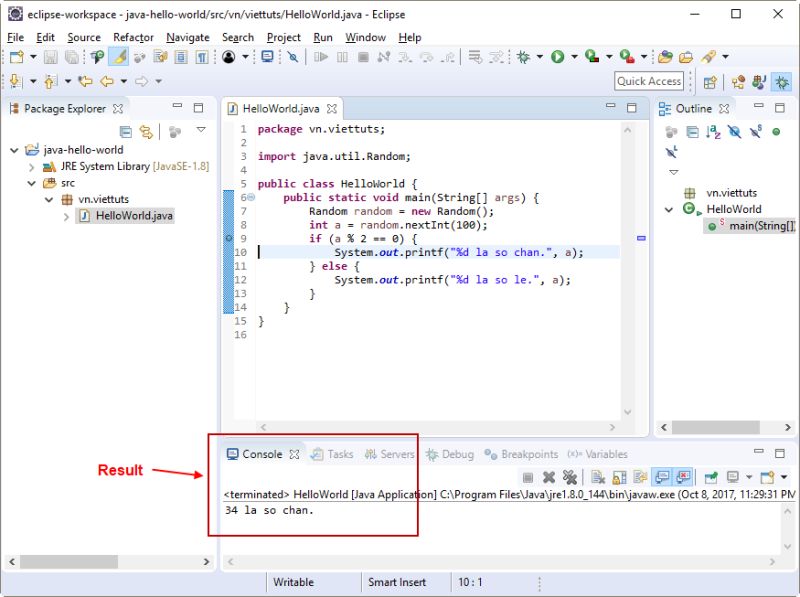Collapse the src folder node

click(x=32, y=183)
